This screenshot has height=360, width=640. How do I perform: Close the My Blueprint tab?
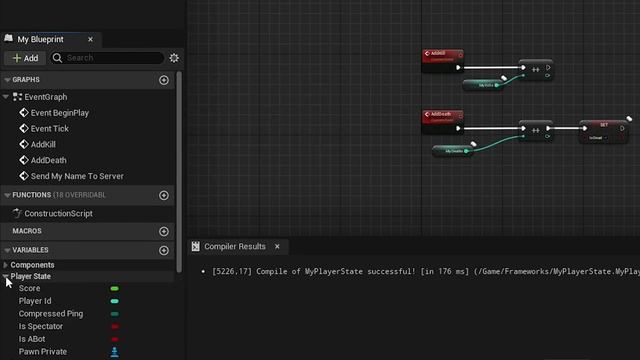[90, 40]
